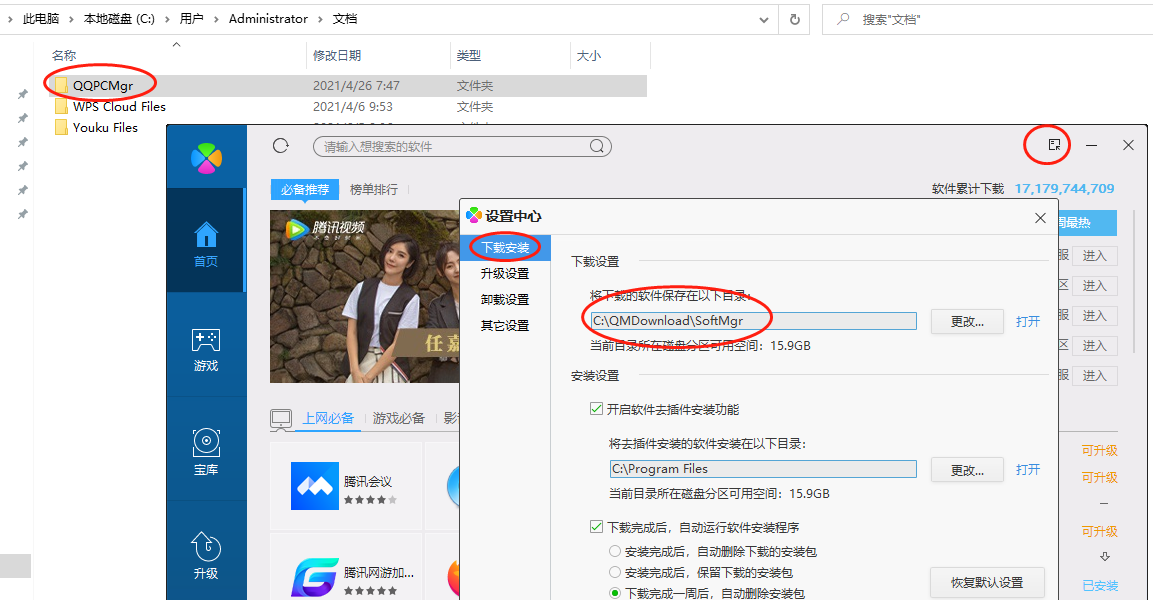Toggle 开启软件去插件安装功能 checkbox
This screenshot has width=1153, height=600.
[x=596, y=409]
